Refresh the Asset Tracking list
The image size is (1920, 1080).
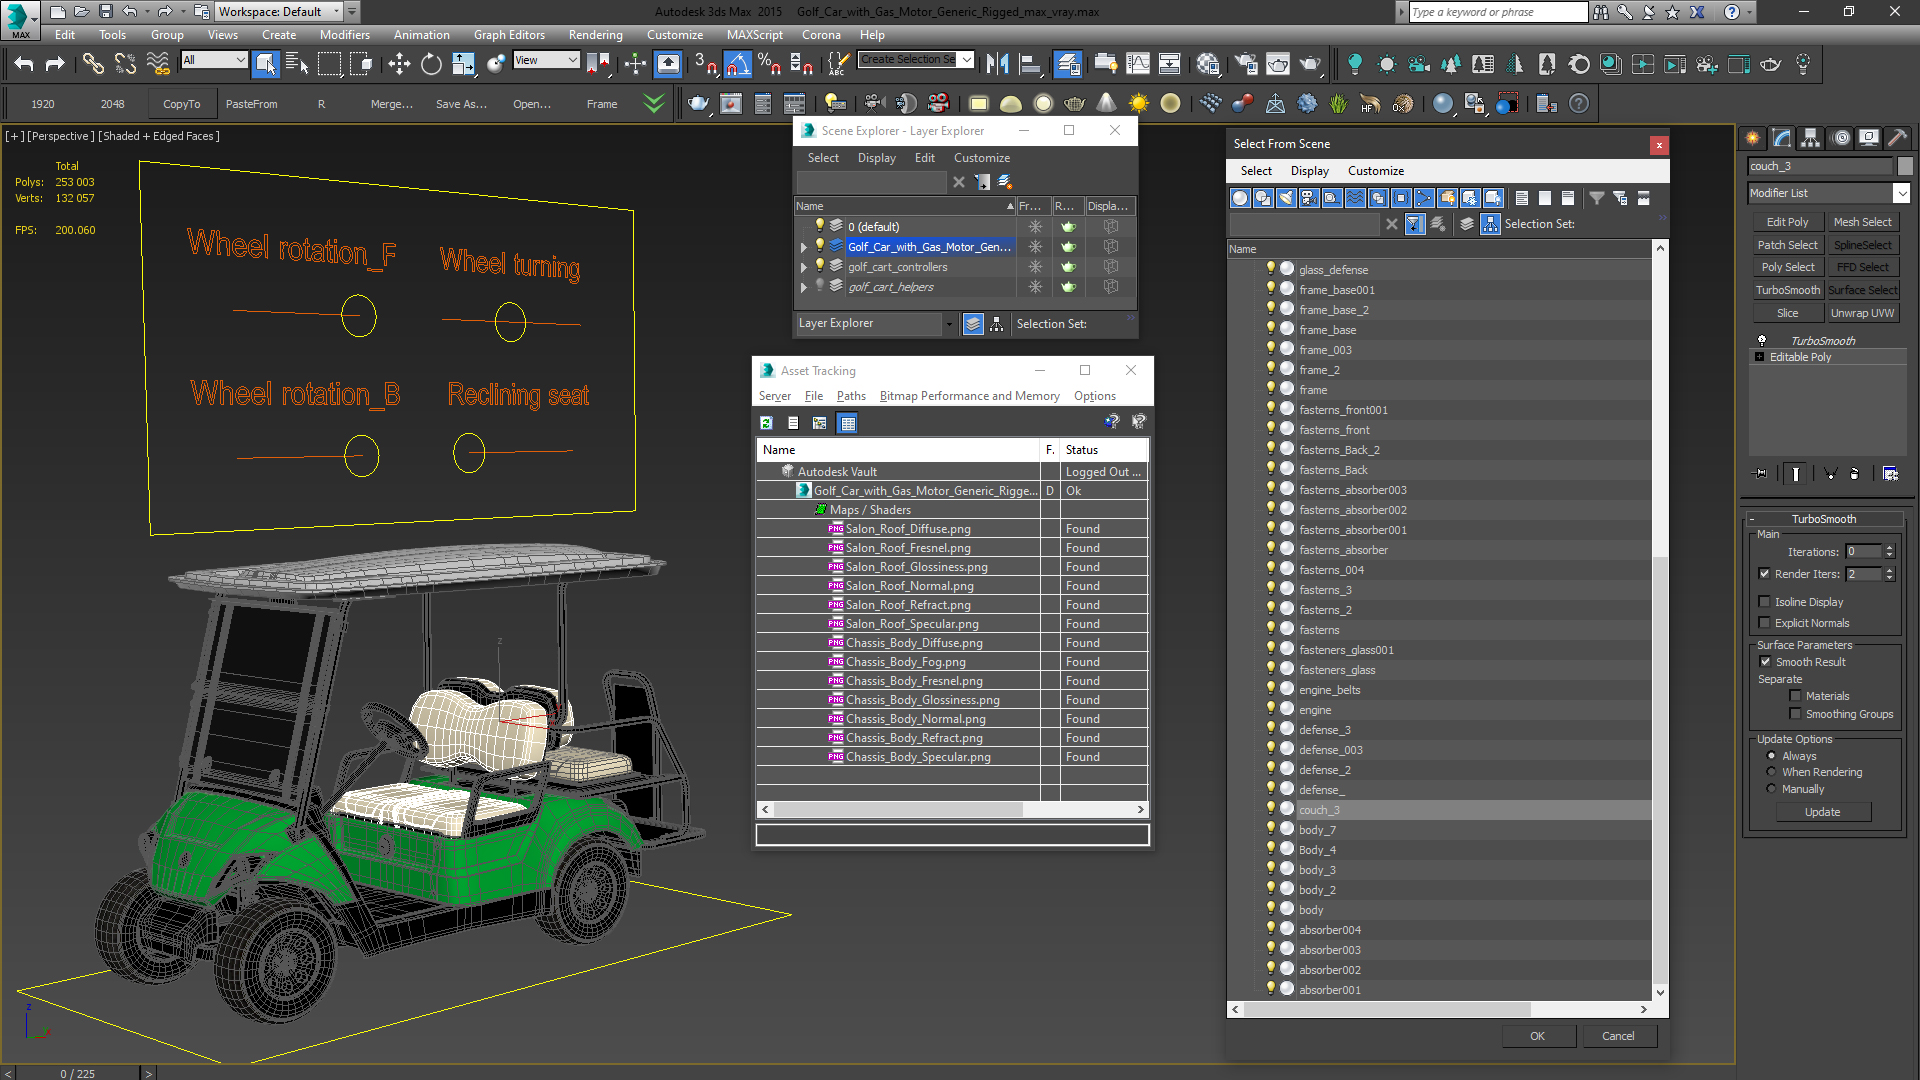coord(766,423)
